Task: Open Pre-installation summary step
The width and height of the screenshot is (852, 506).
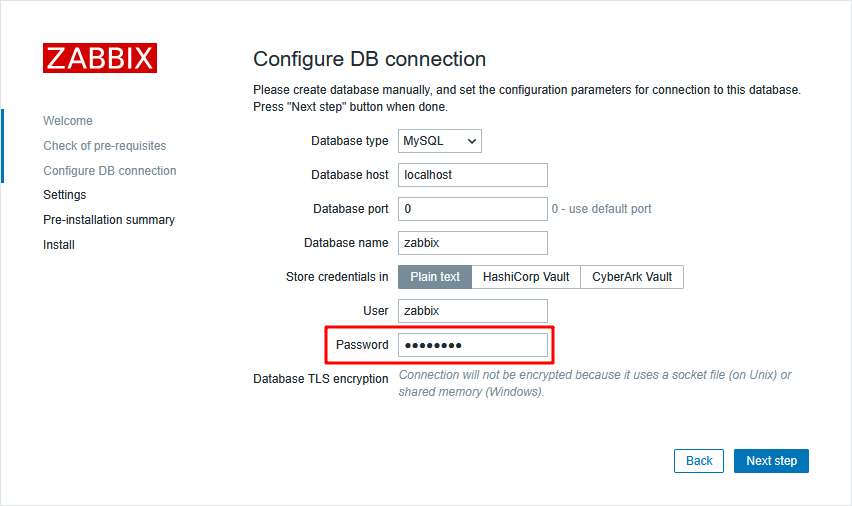Action: point(109,220)
